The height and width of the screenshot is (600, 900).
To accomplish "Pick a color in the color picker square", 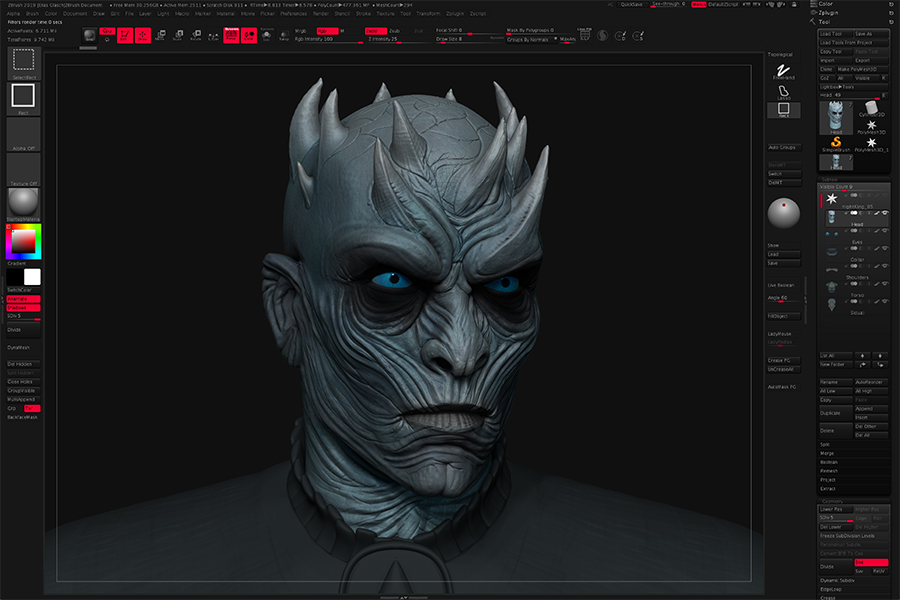I will 24,241.
